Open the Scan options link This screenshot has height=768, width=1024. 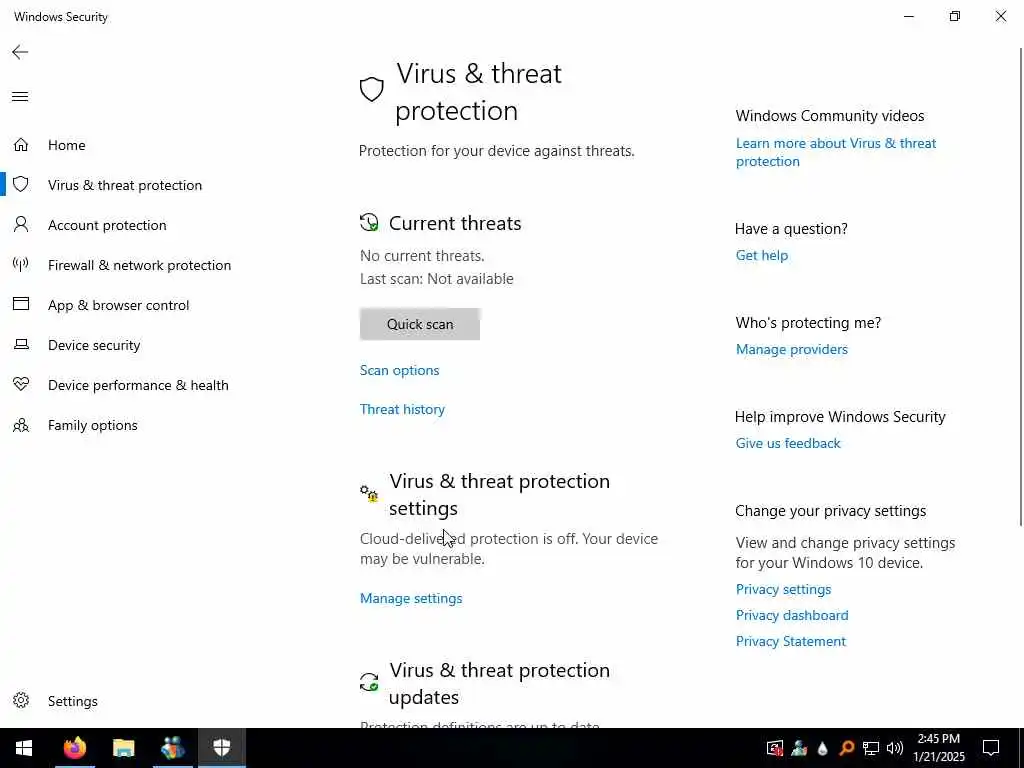[x=399, y=370]
